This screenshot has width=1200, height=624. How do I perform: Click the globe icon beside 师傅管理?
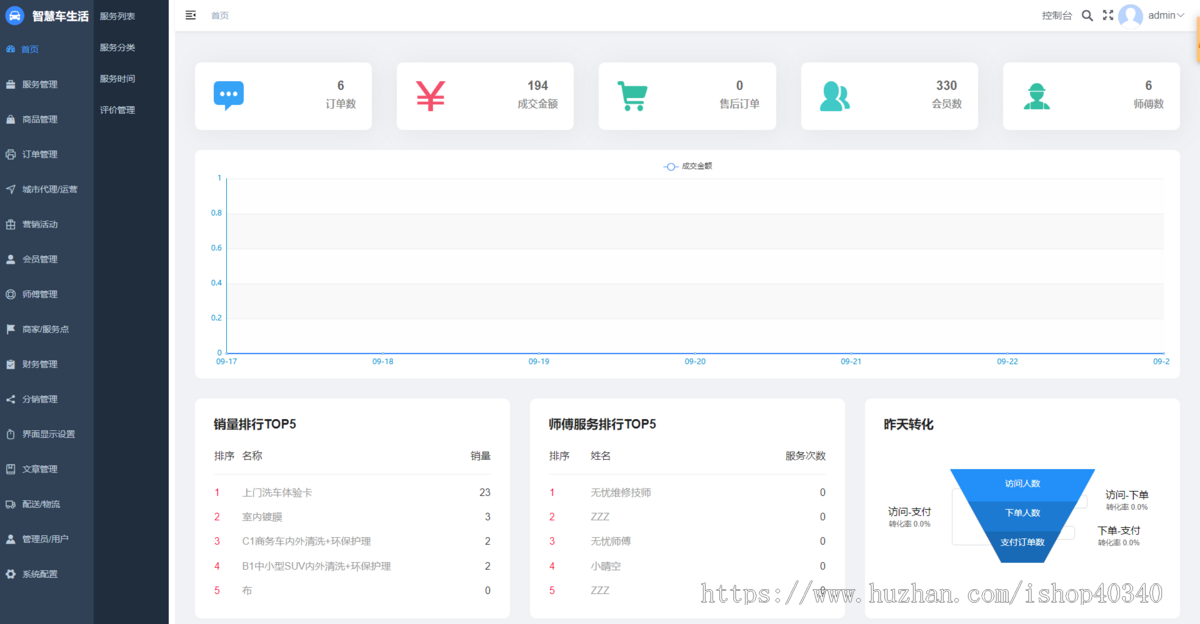pos(11,294)
